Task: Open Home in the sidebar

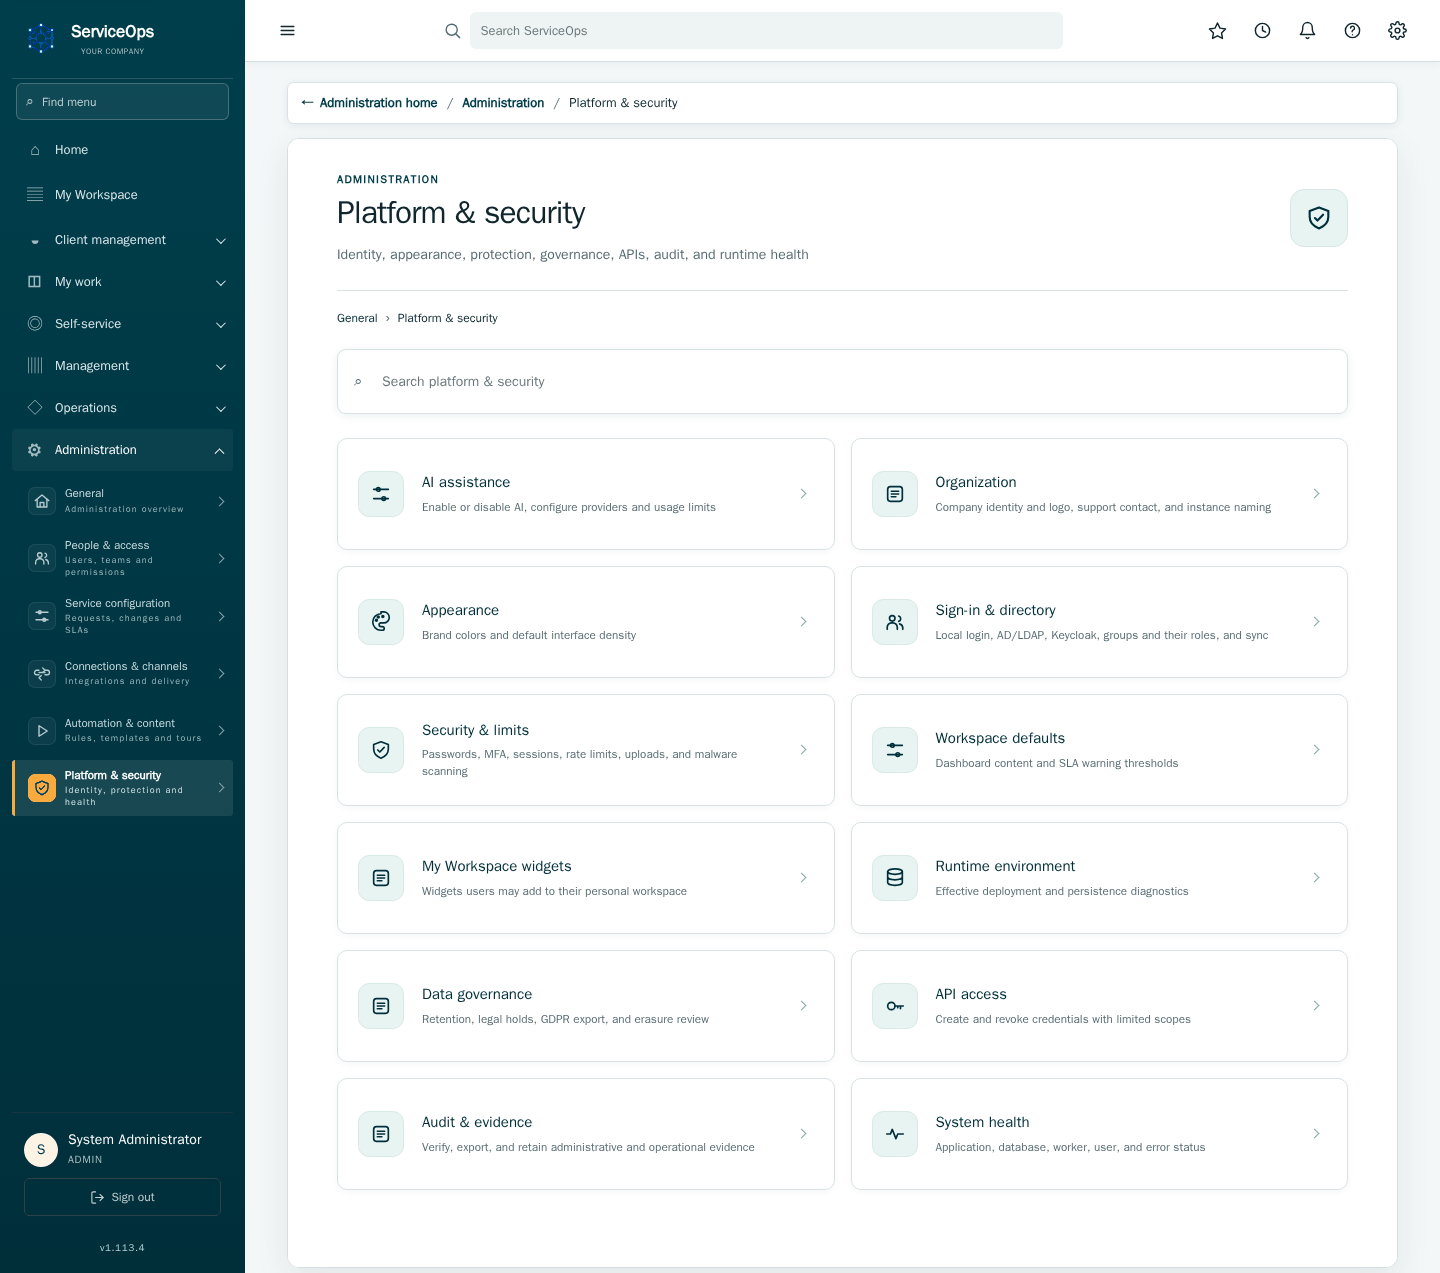Action: point(122,150)
